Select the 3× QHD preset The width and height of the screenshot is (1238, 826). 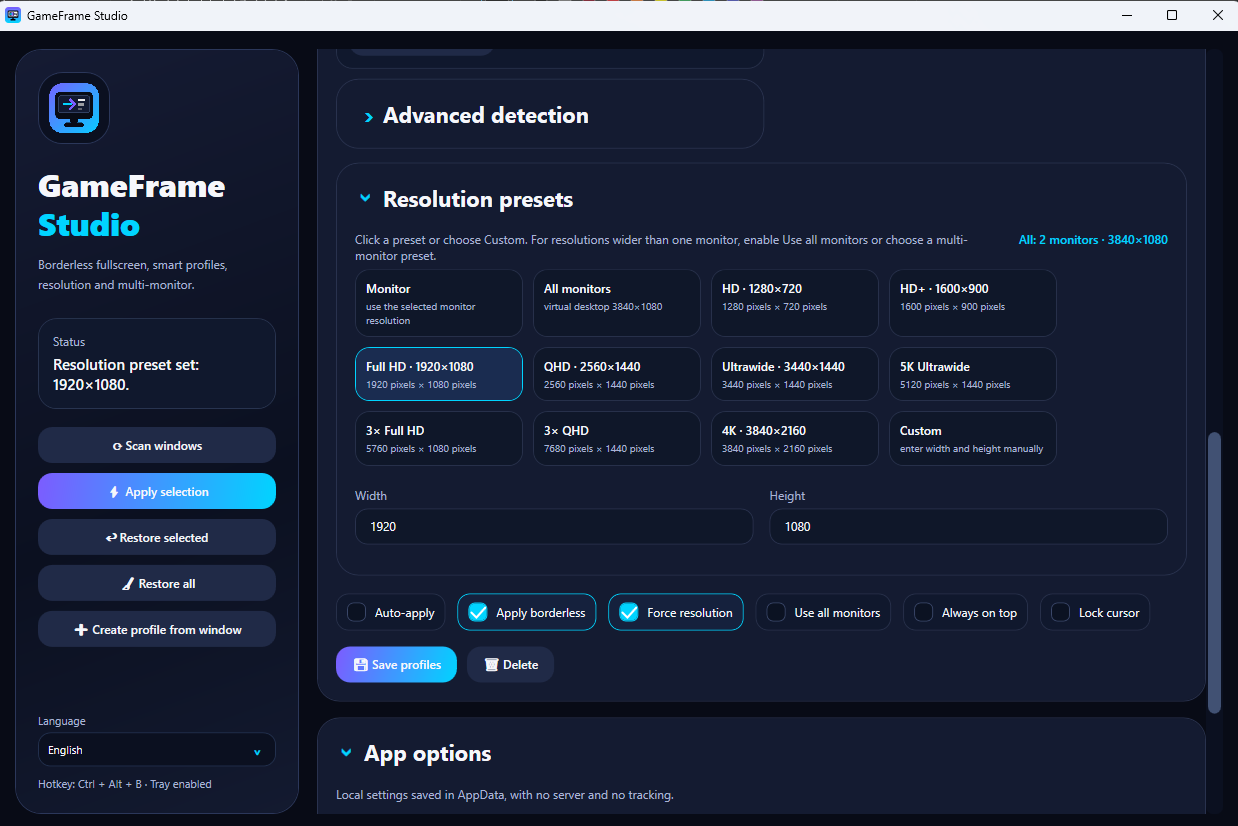tap(617, 438)
